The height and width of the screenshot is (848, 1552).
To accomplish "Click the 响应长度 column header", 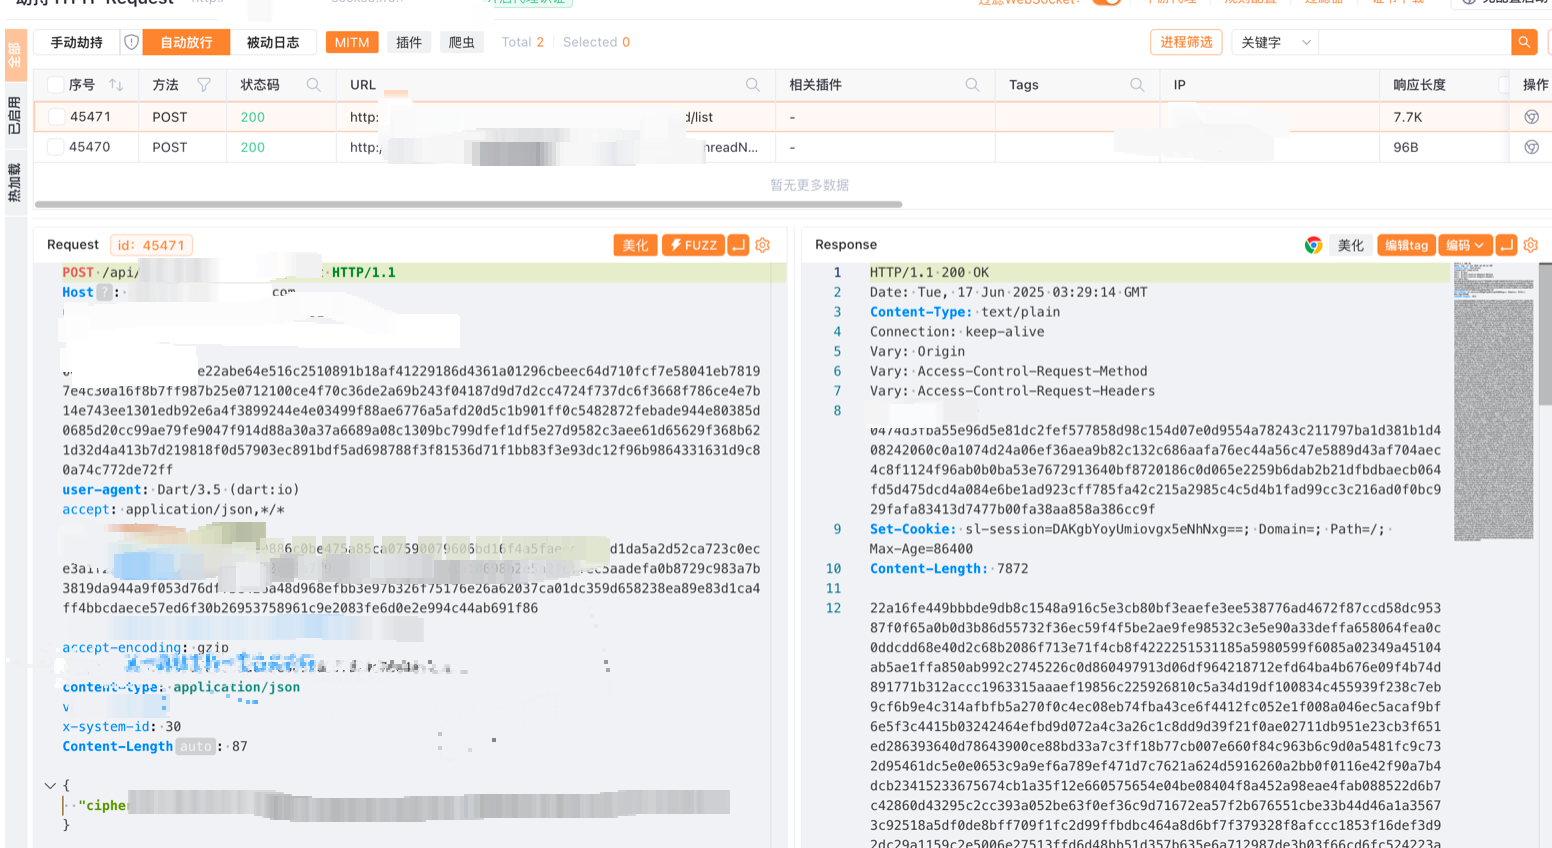I will tap(1420, 85).
